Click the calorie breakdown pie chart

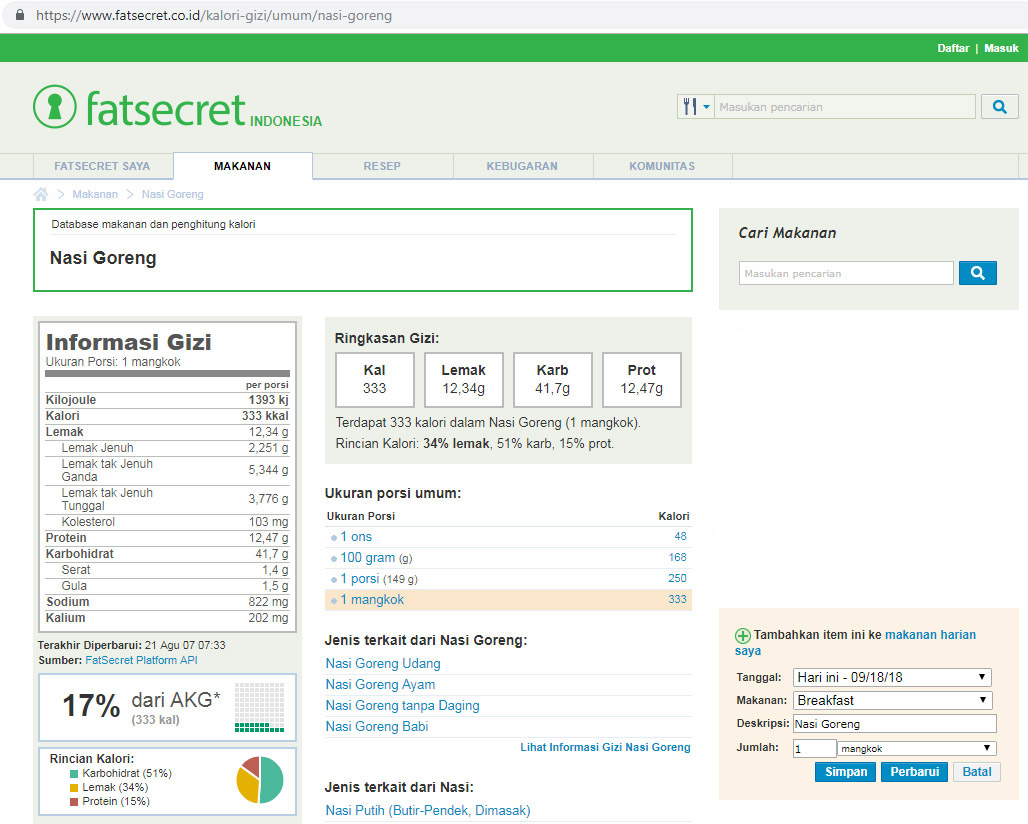click(x=260, y=780)
